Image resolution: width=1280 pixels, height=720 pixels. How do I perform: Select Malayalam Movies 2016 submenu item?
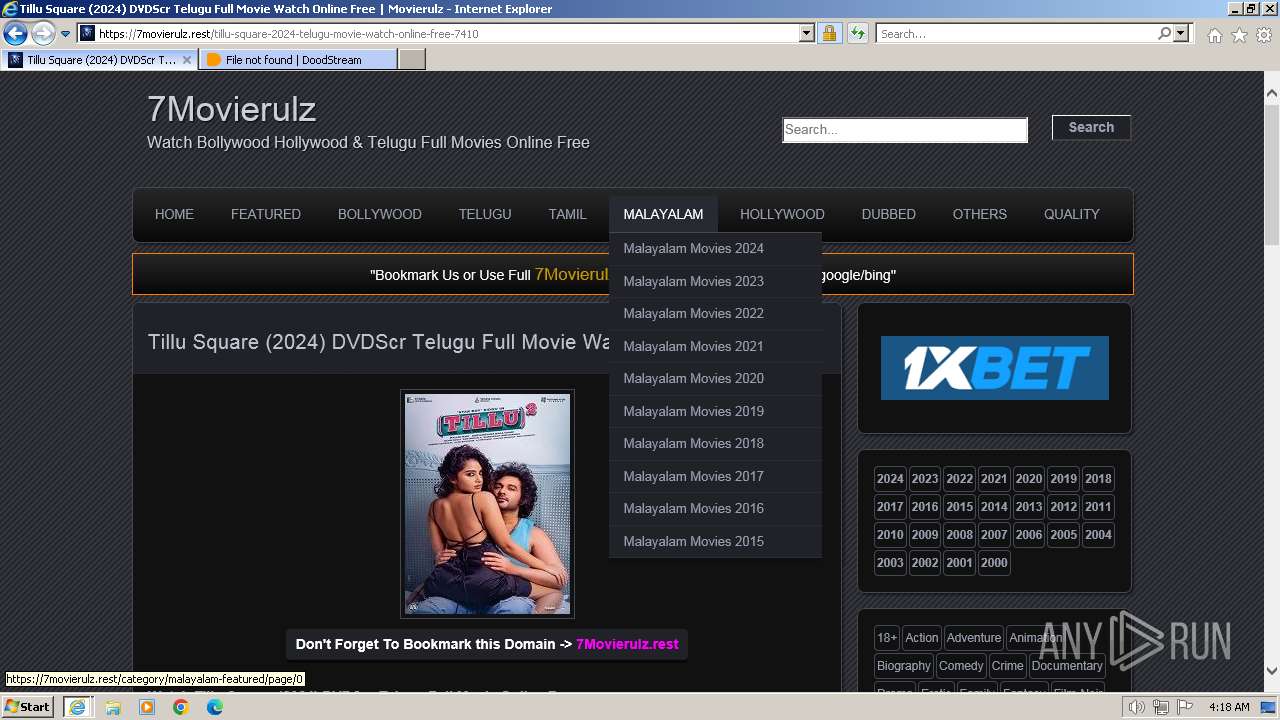(x=715, y=509)
